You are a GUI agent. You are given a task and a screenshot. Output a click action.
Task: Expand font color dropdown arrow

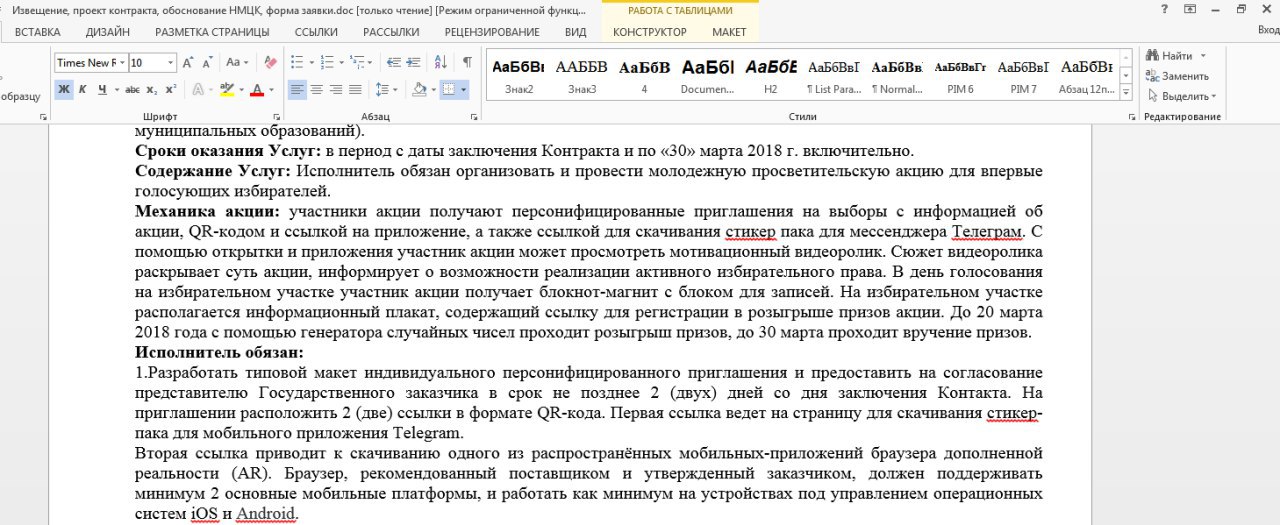click(272, 90)
